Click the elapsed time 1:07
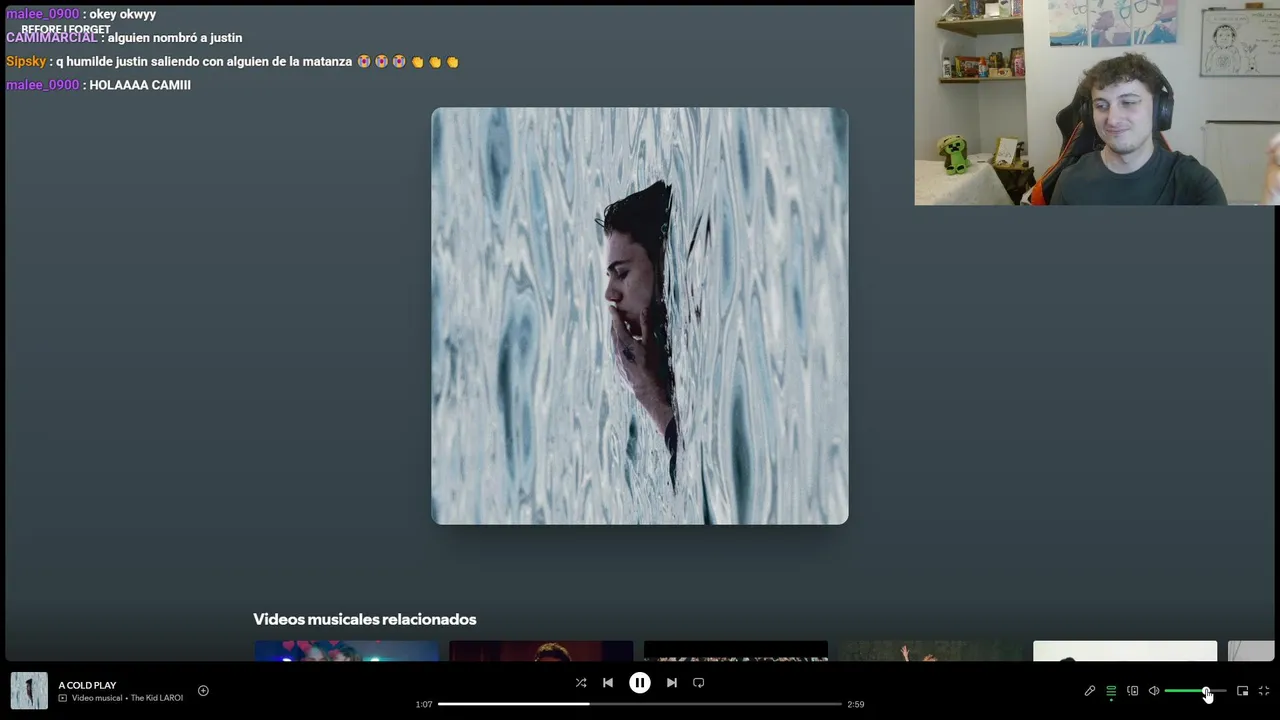1280x720 pixels. coord(424,704)
